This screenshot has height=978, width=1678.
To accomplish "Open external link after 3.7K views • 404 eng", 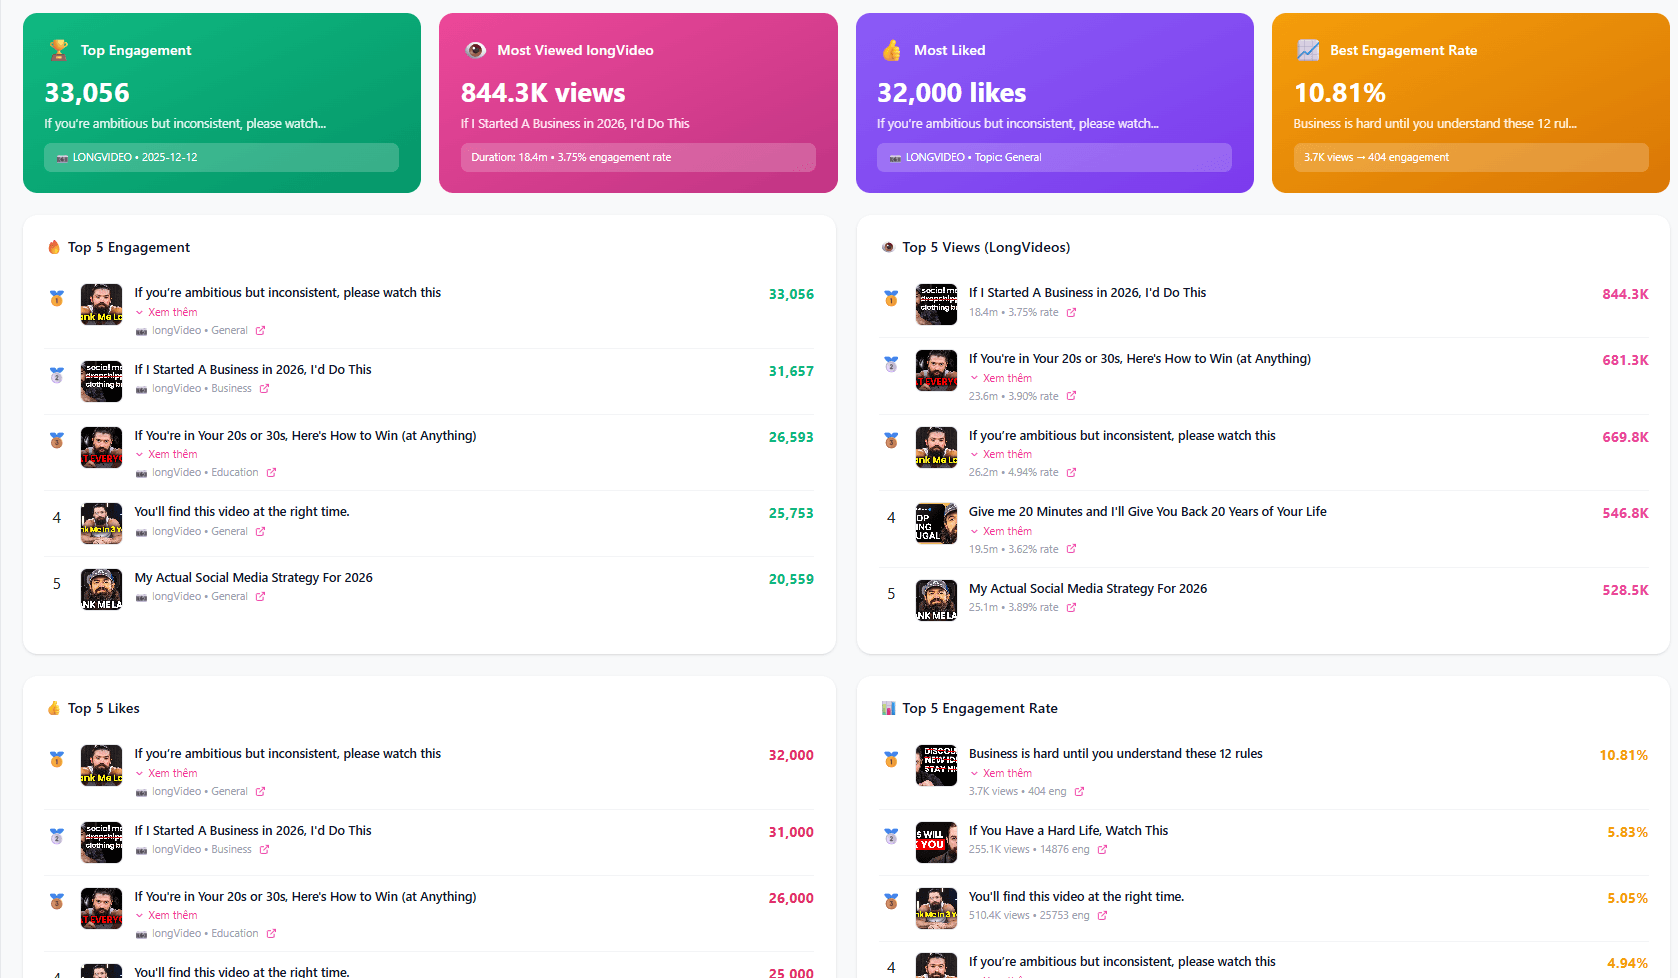I will tap(1078, 791).
